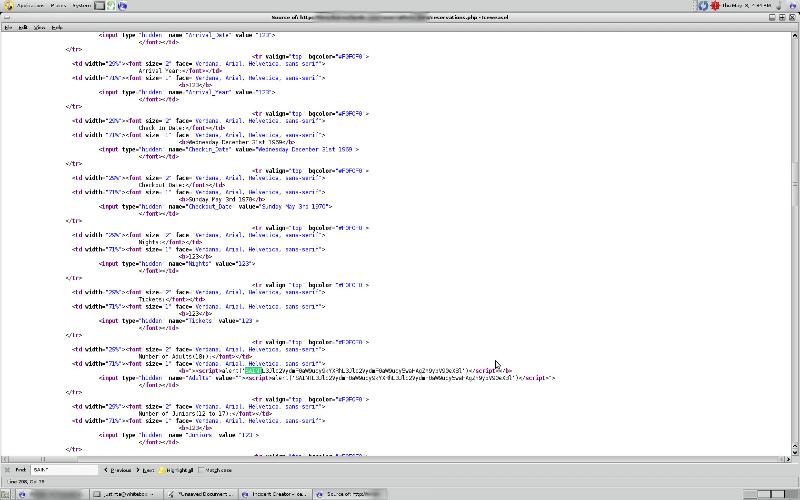Viewport: 800px width, 500px height.
Task: Open the View menu
Action: coord(39,28)
